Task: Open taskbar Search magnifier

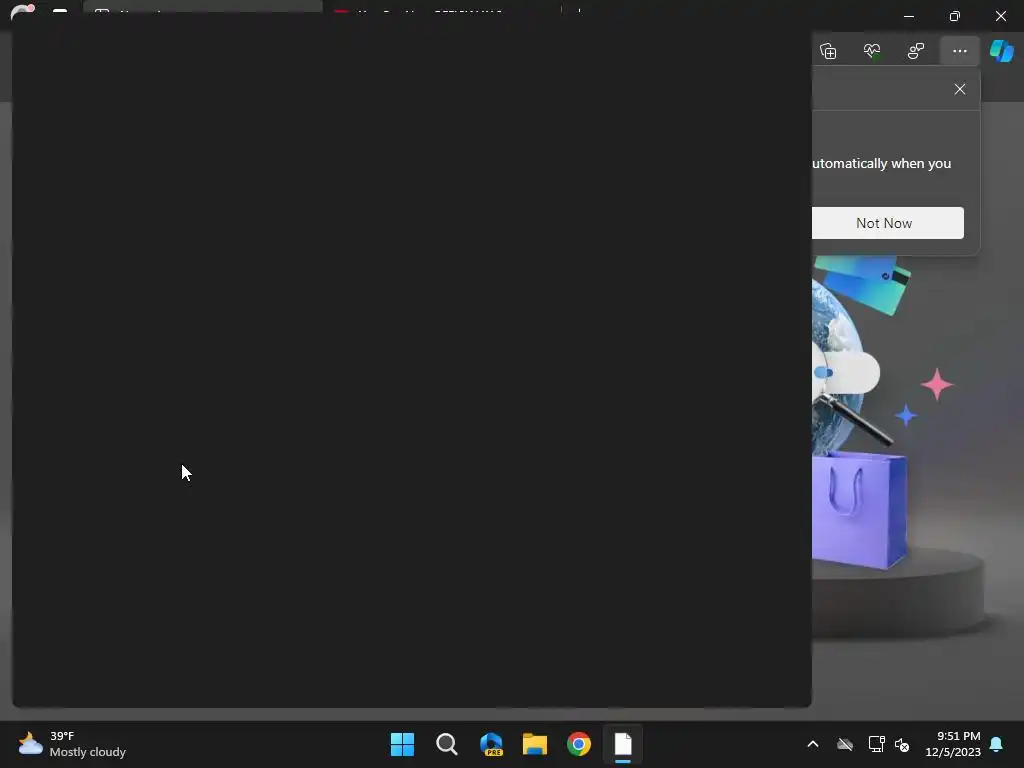Action: click(447, 744)
